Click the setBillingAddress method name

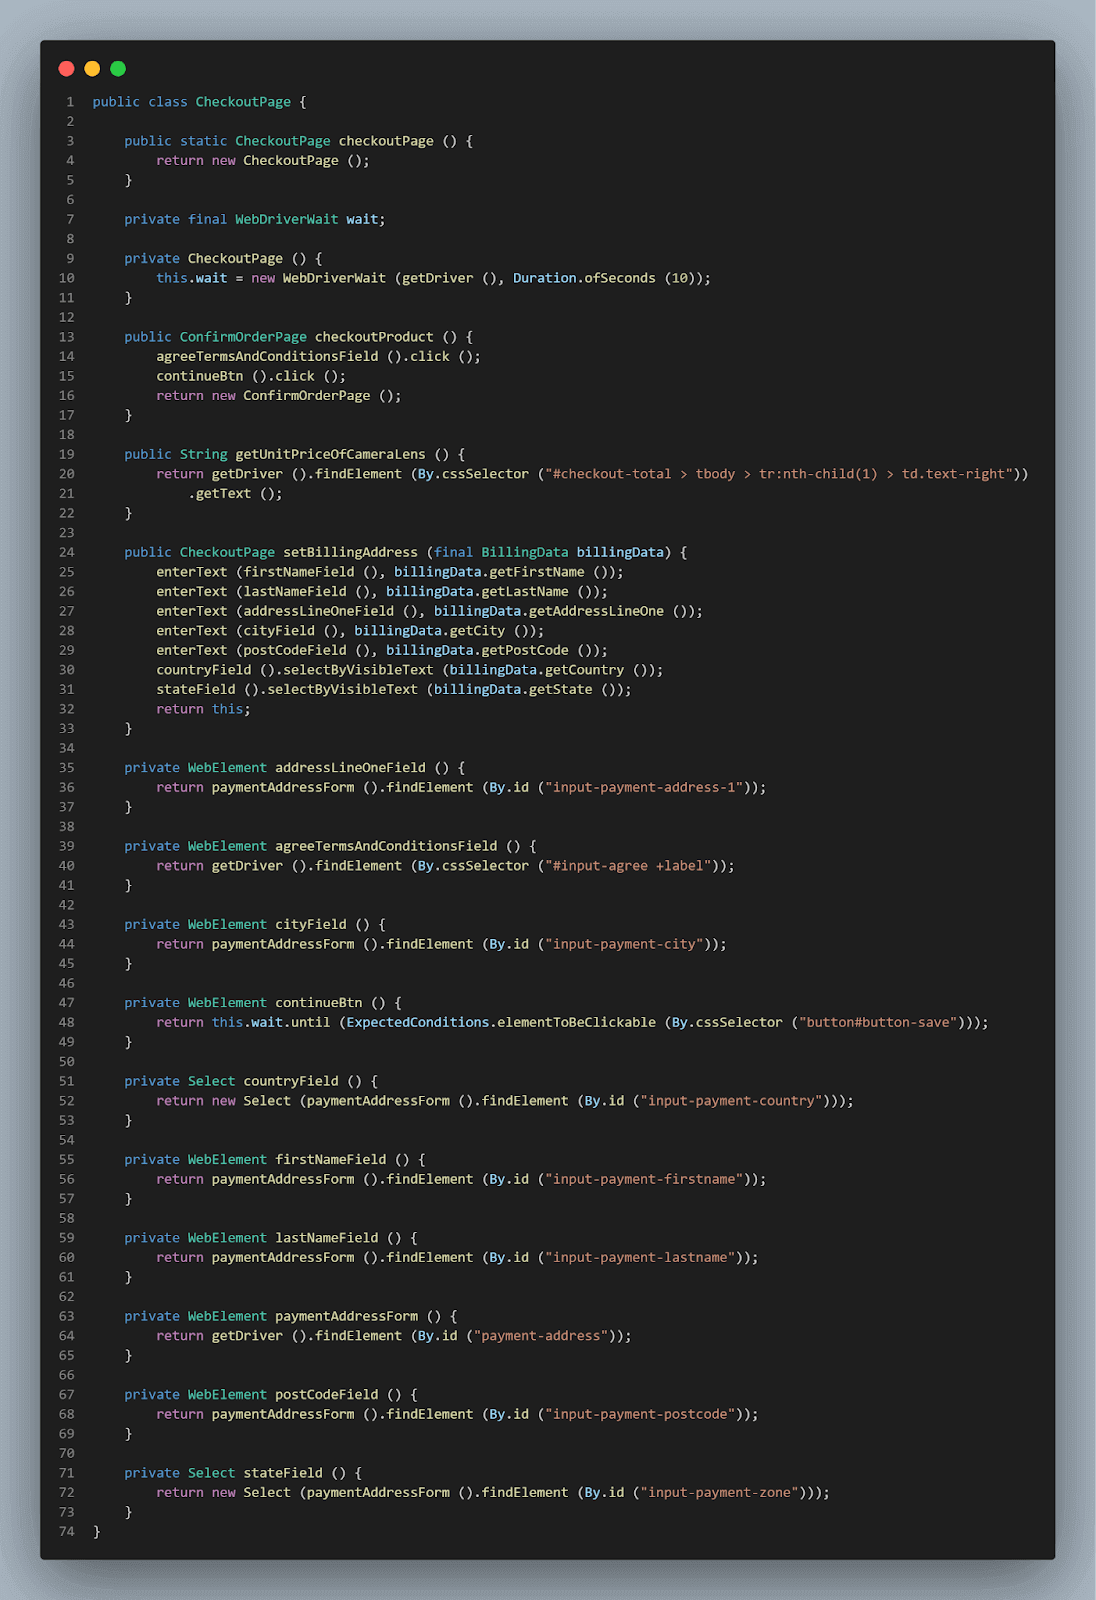350,552
